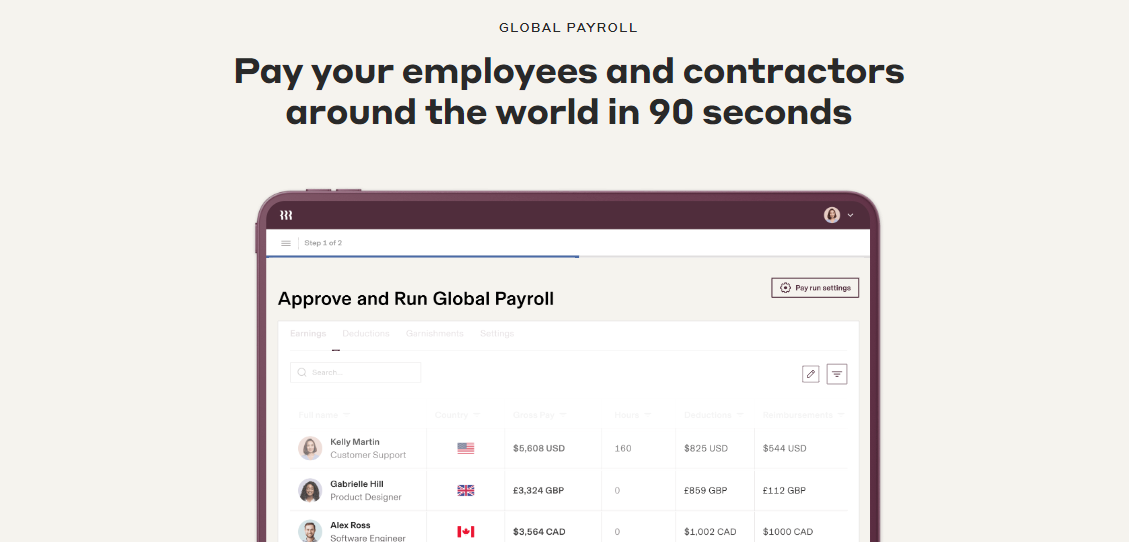Click Alex Ross's avatar photo
This screenshot has width=1129, height=542.
(310, 532)
